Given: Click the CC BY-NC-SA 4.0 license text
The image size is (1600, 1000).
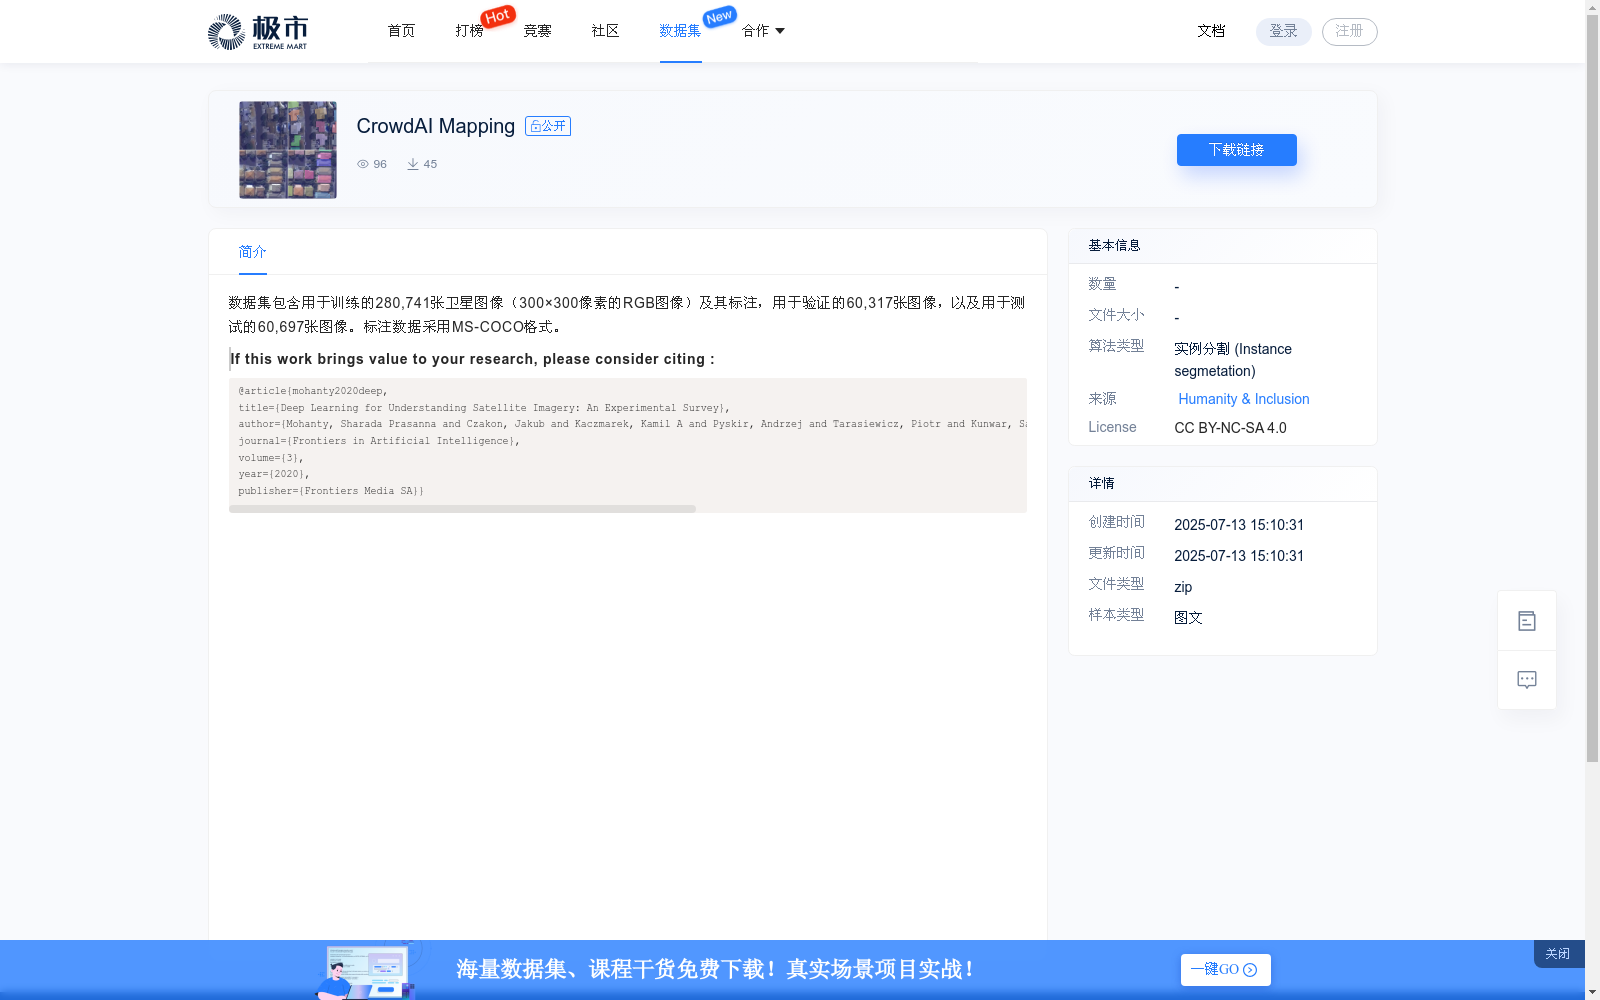Looking at the screenshot, I should pos(1230,428).
